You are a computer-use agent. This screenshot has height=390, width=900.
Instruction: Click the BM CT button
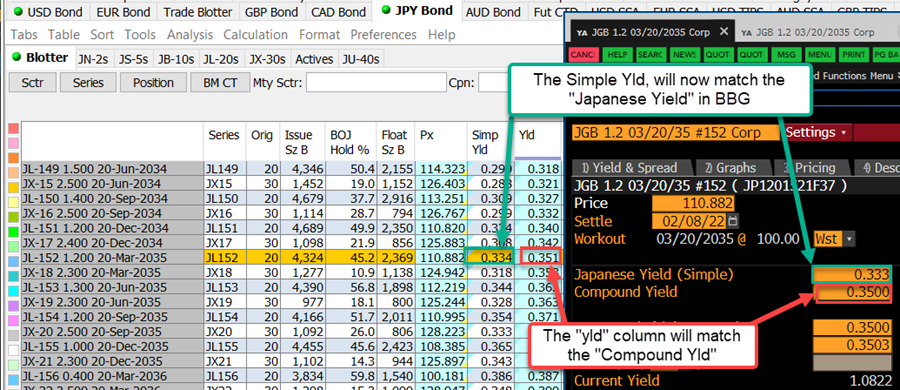coord(220,83)
